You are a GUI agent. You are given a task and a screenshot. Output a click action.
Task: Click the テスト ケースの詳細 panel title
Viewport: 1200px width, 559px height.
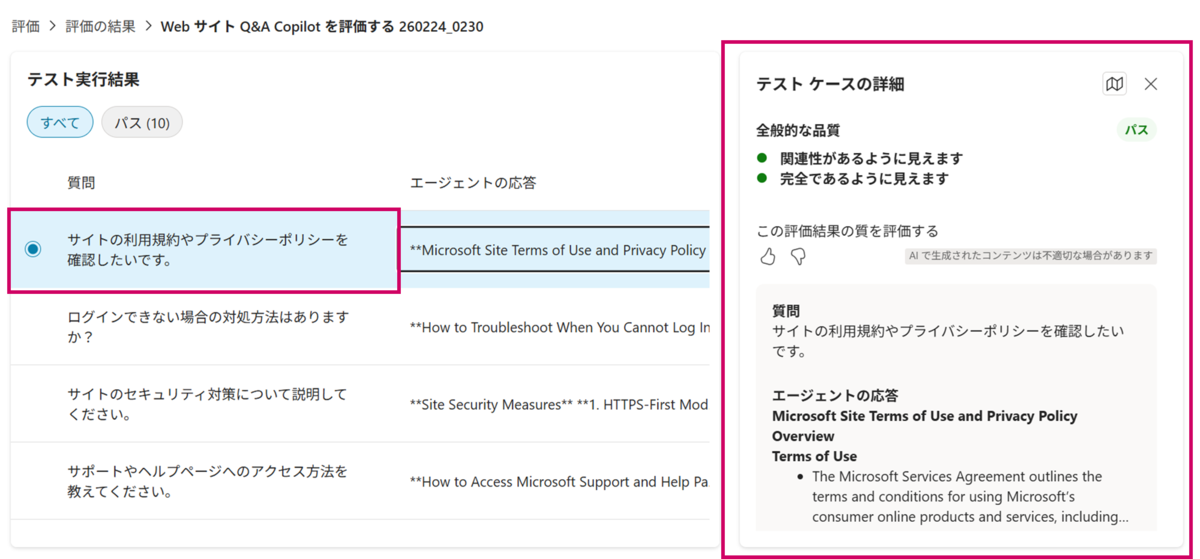830,85
